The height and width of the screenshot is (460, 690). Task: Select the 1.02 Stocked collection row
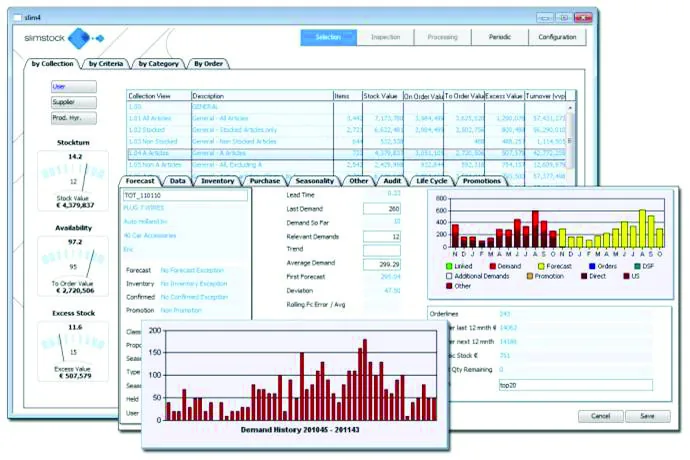point(347,130)
